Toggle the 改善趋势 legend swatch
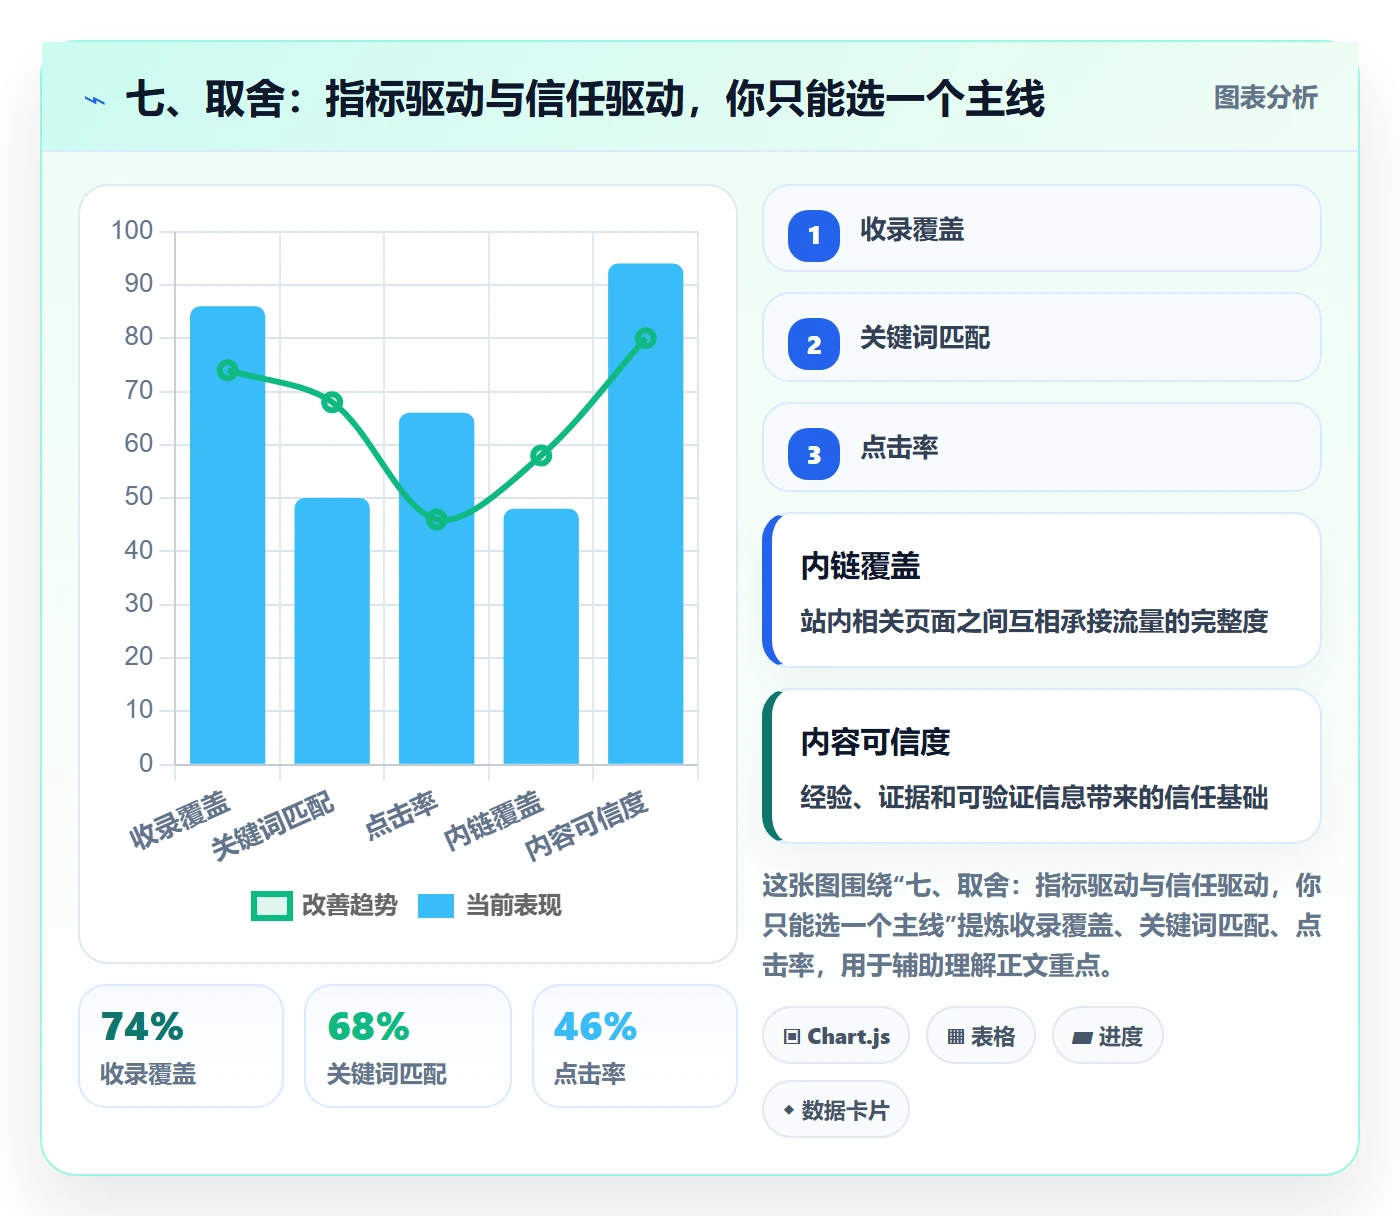 [271, 906]
